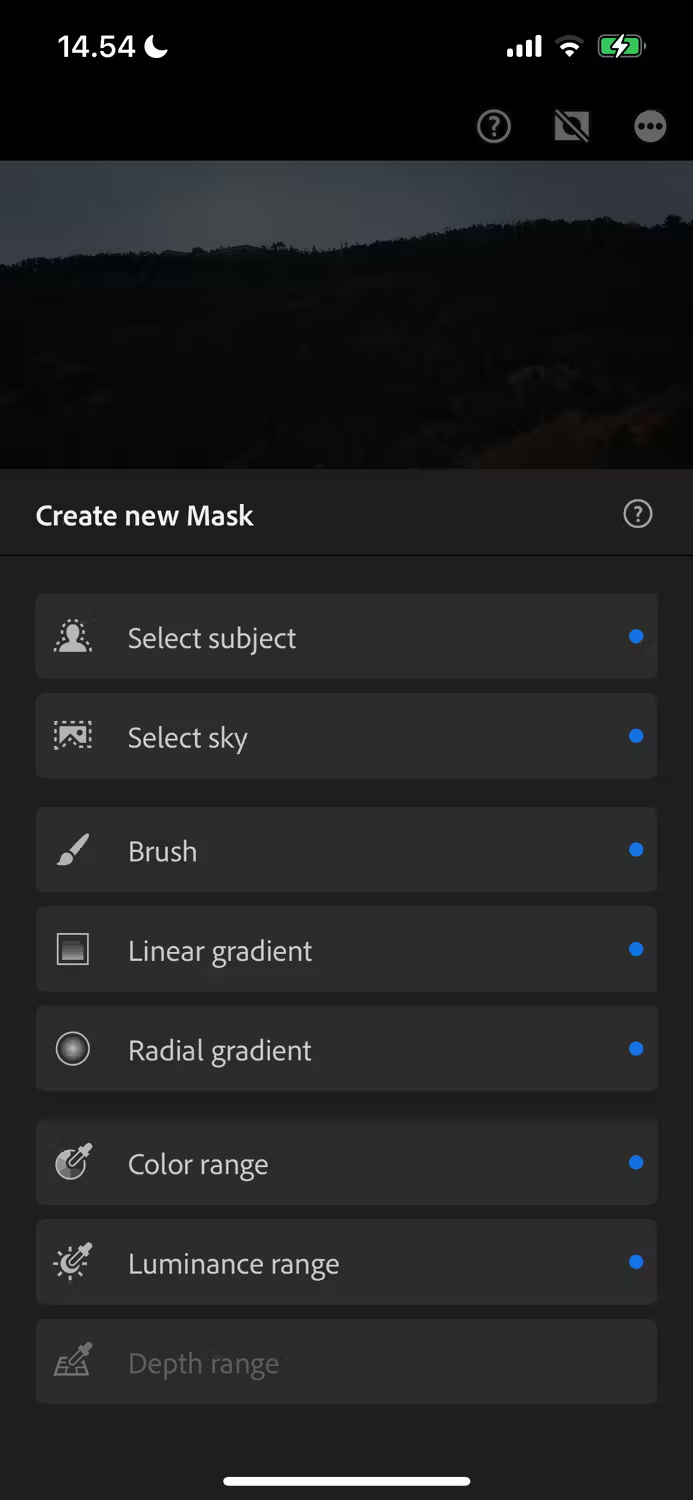Tap the Brush tool icon
This screenshot has height=1500, width=693.
pos(73,850)
